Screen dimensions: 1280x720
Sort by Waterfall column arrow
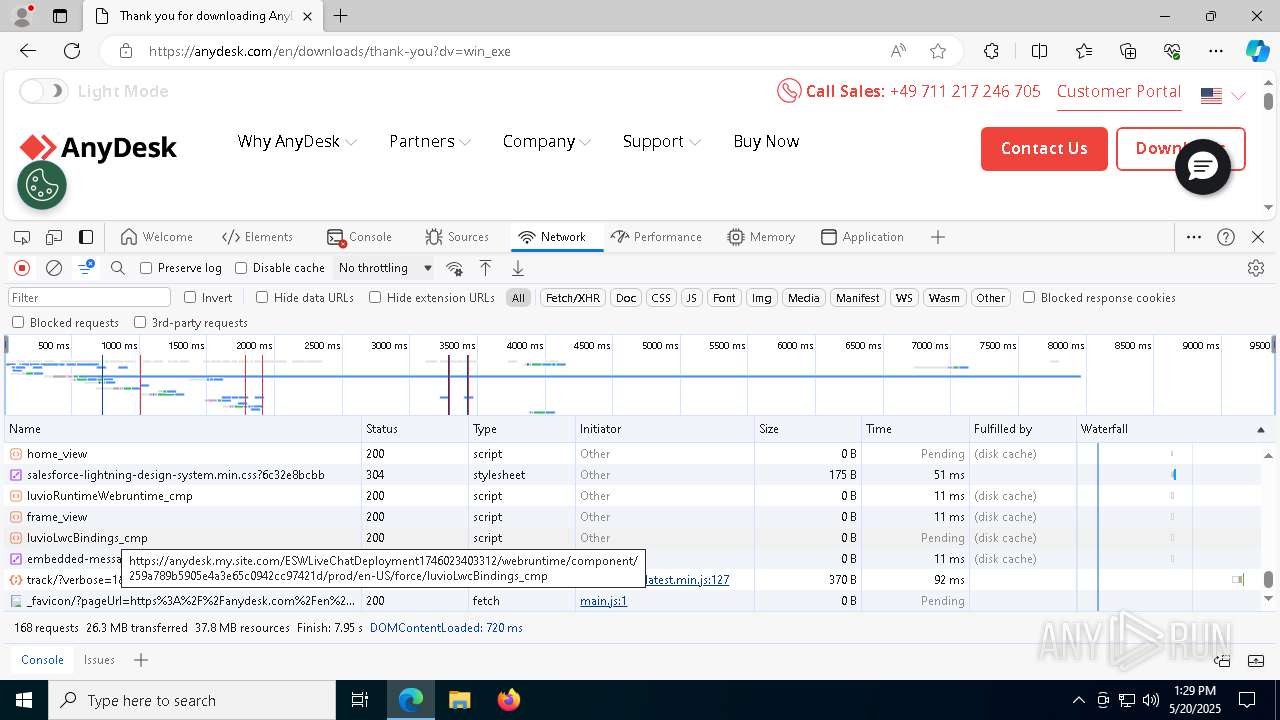point(1260,429)
